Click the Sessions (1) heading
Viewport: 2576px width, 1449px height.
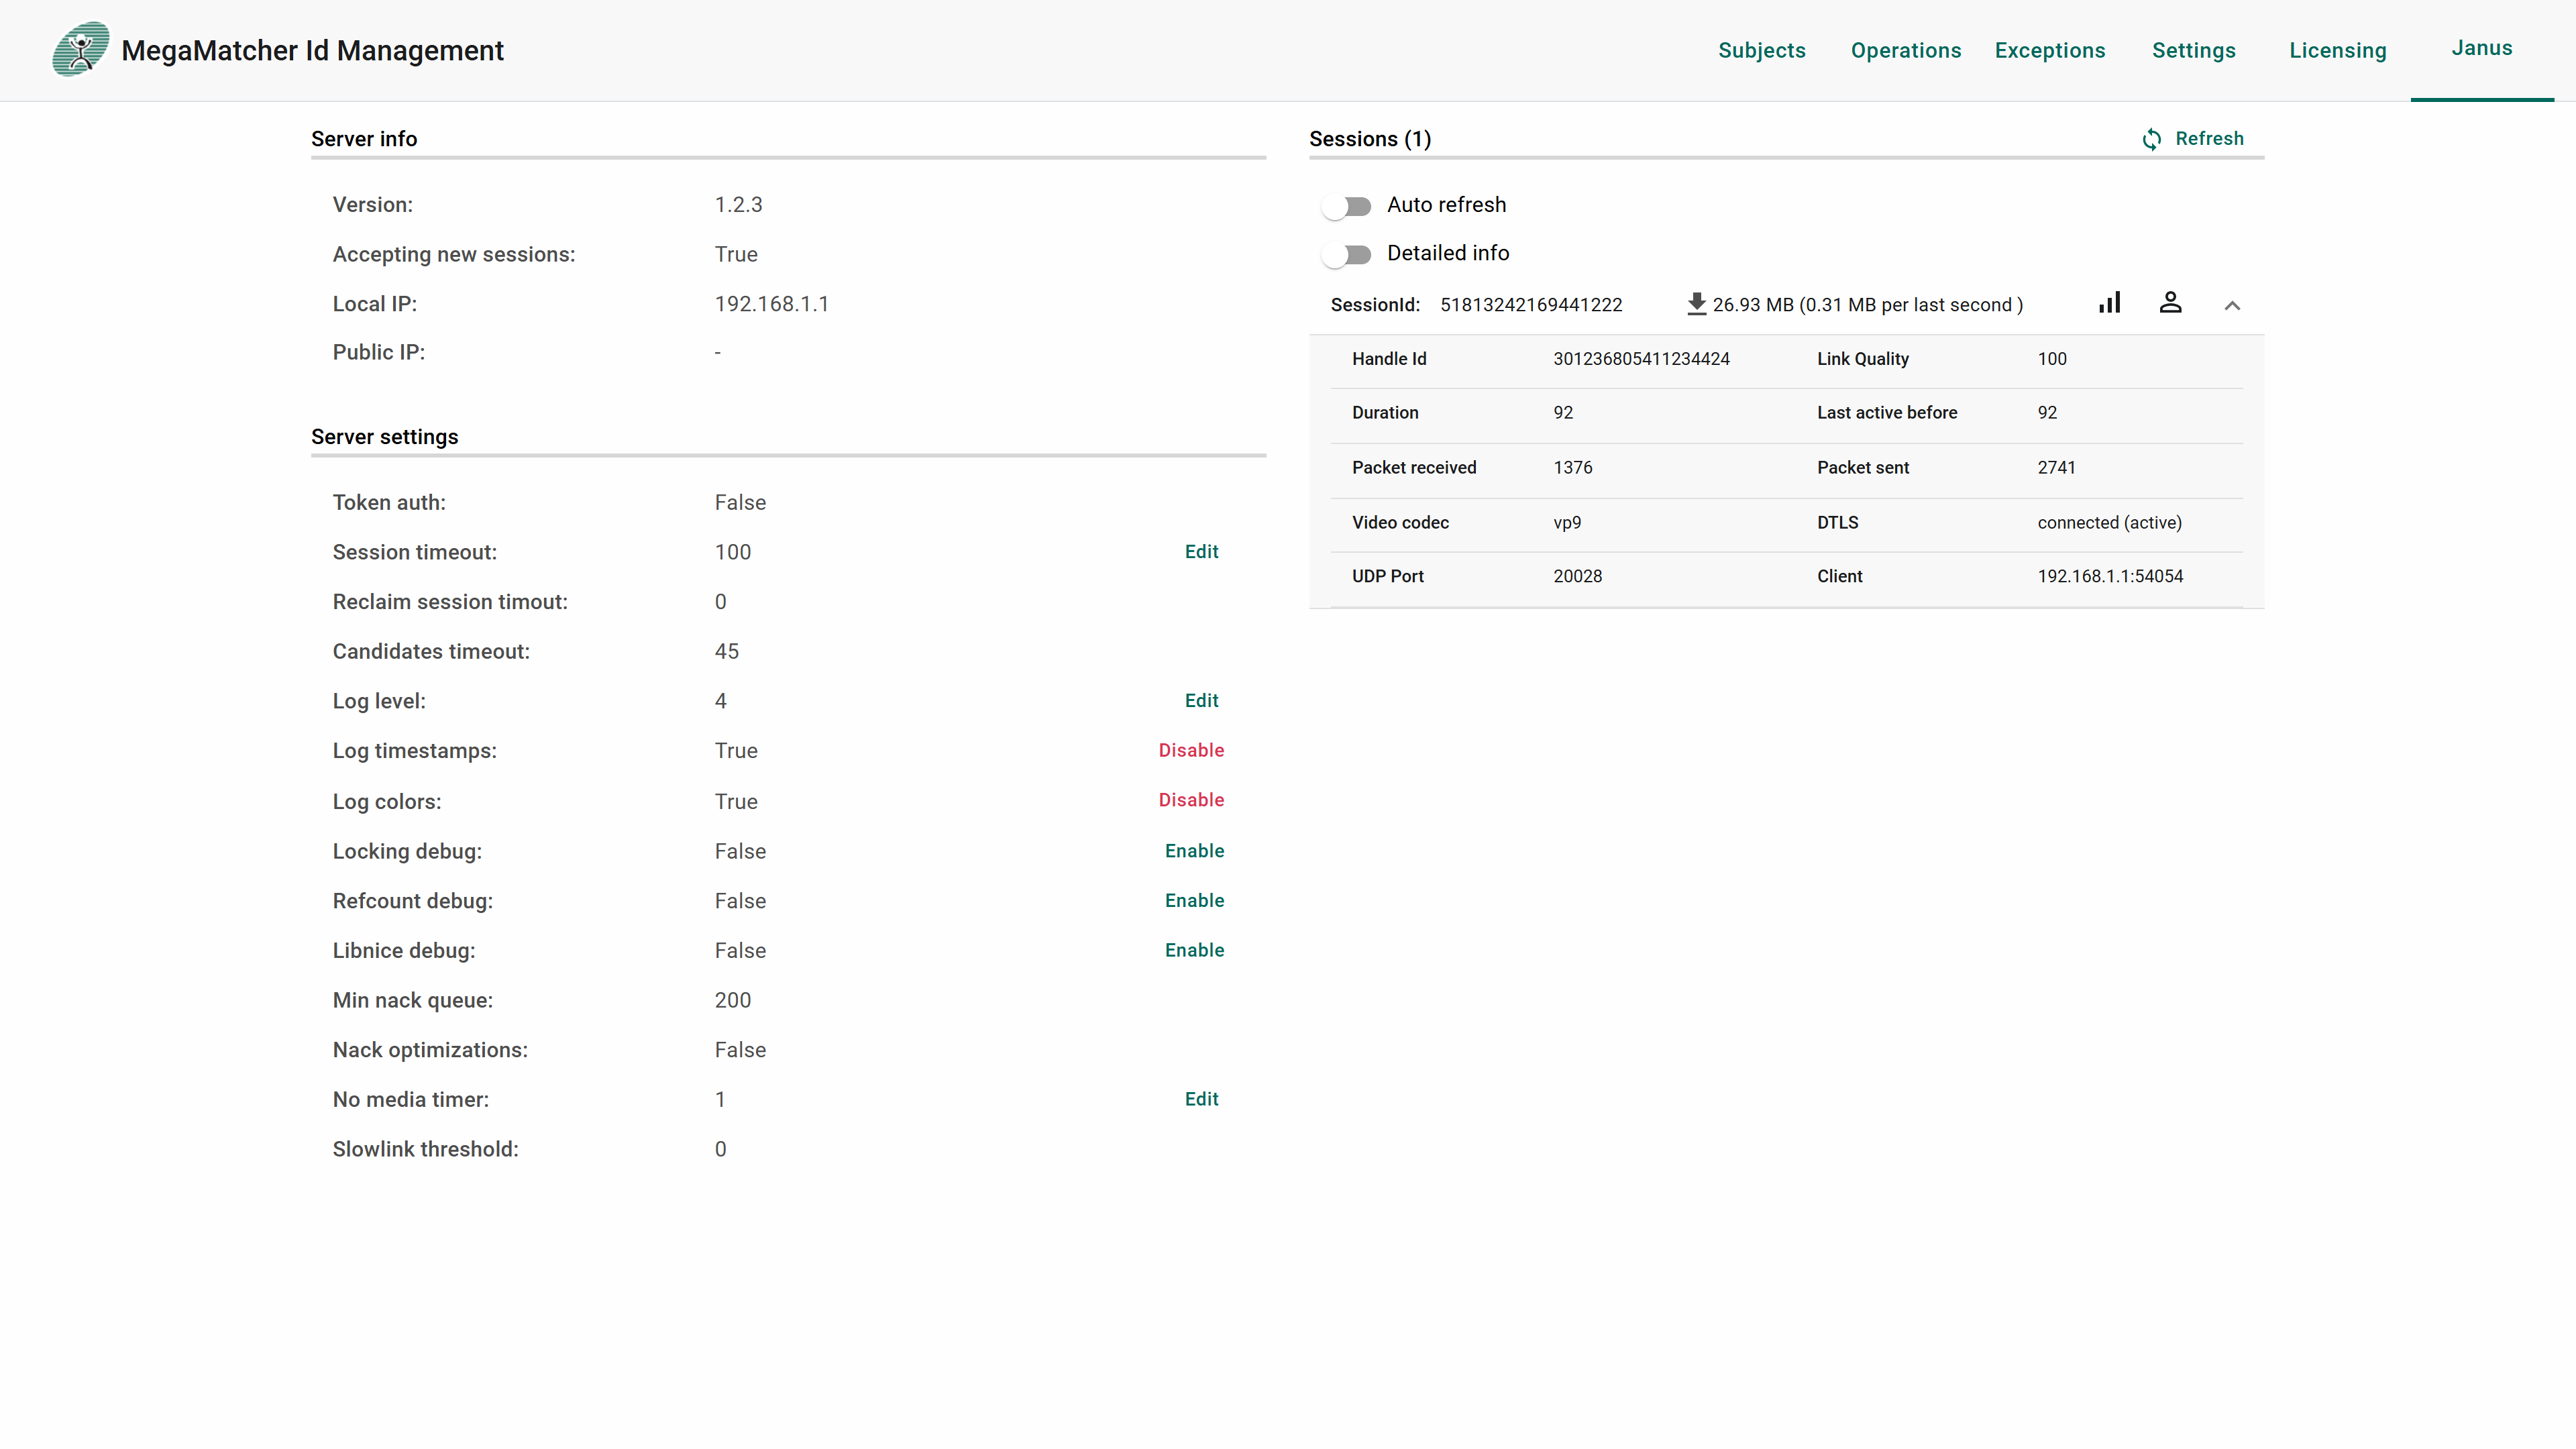[1369, 139]
